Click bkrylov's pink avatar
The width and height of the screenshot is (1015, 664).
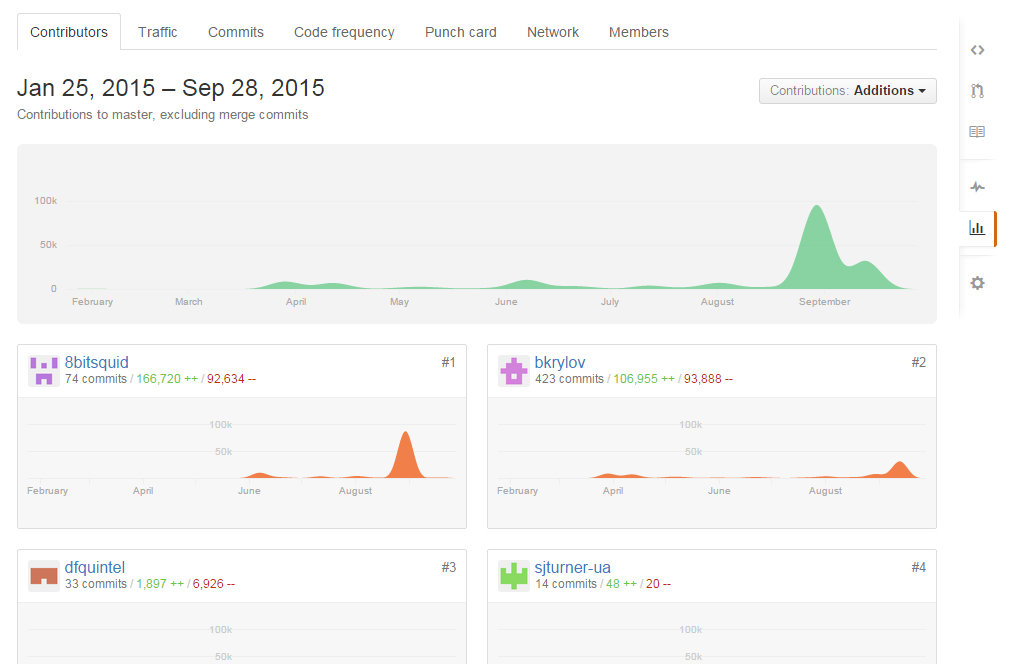[514, 371]
